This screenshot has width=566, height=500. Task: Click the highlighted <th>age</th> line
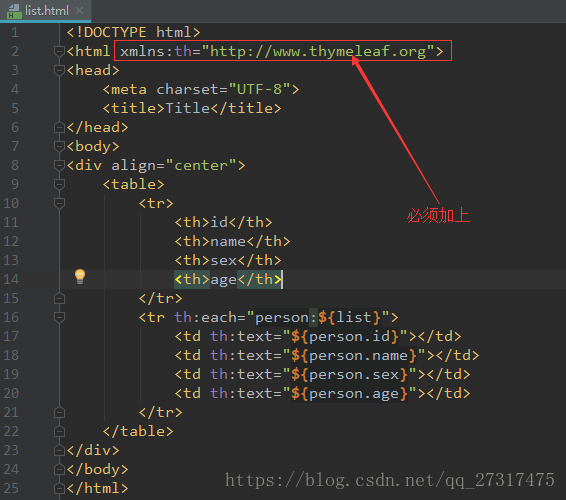click(228, 279)
